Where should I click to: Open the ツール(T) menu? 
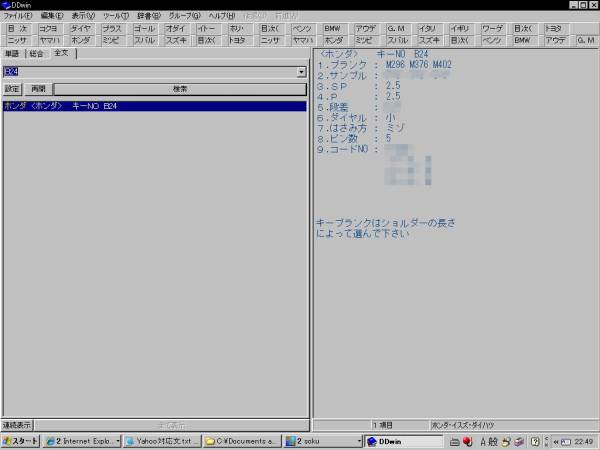(116, 16)
